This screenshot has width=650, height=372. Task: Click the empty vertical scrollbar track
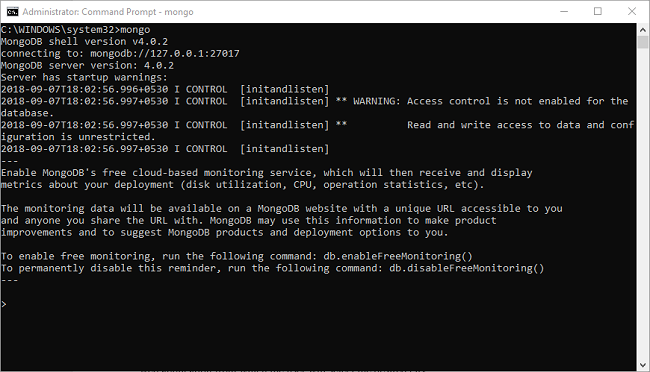click(x=643, y=203)
